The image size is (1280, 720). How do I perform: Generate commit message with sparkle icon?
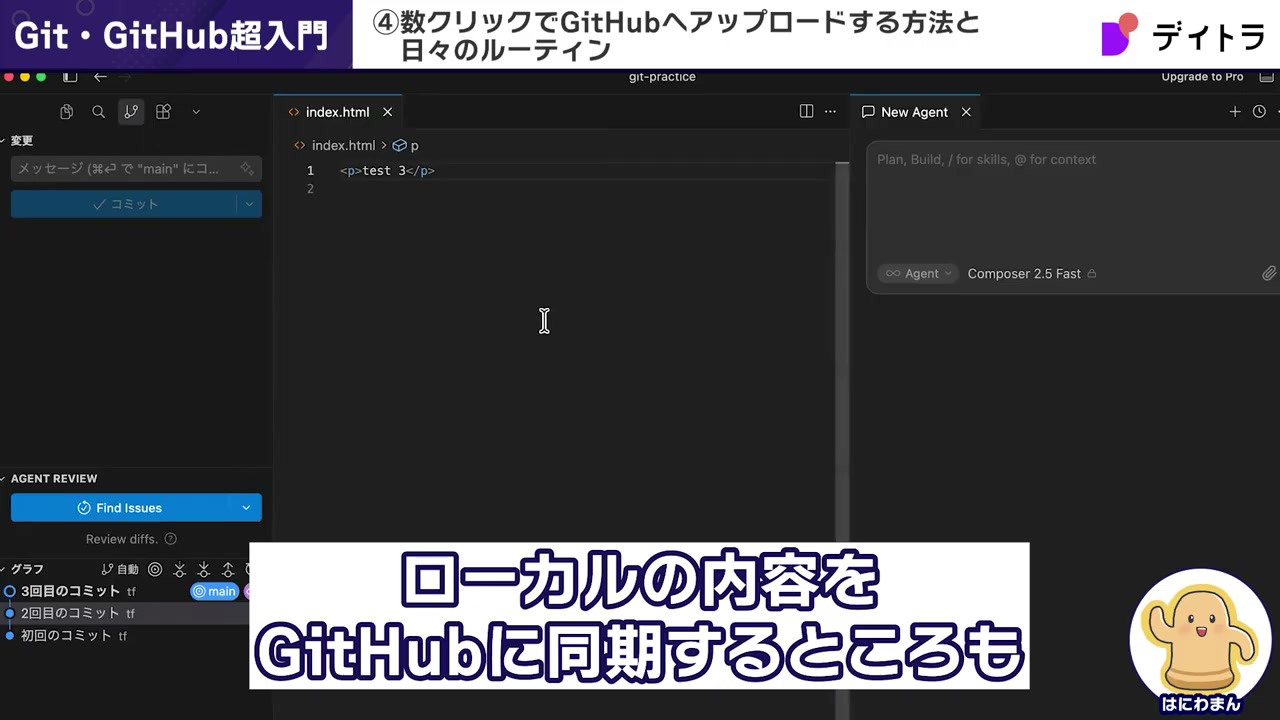247,169
